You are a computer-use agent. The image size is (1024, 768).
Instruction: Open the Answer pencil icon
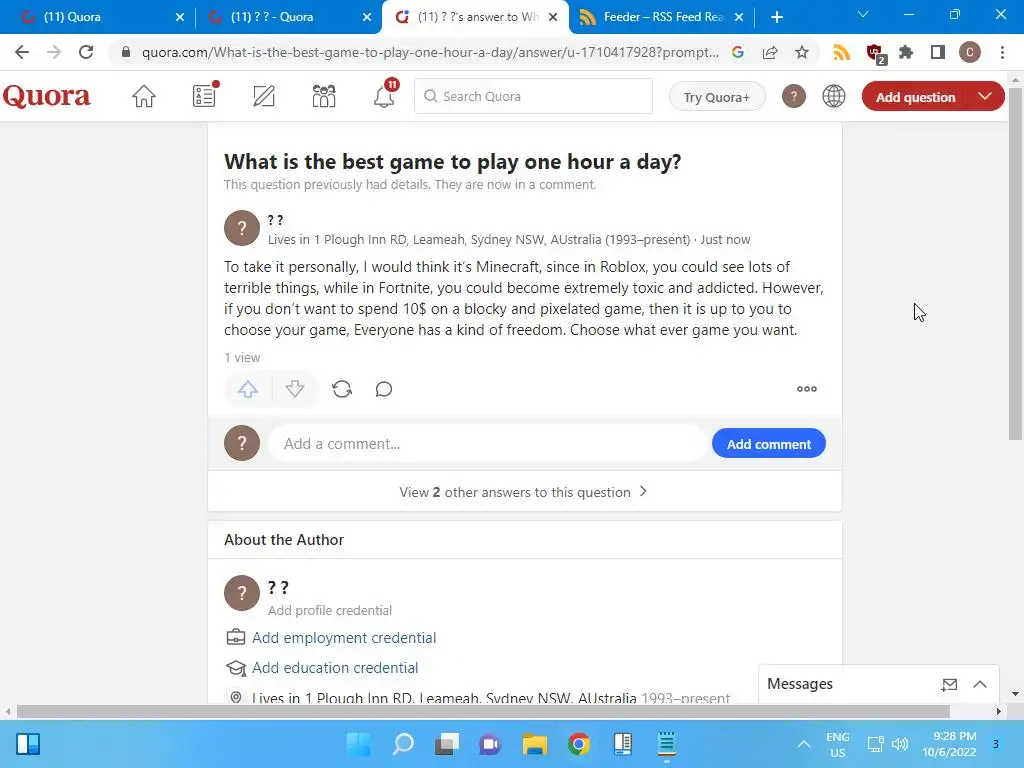(x=264, y=97)
